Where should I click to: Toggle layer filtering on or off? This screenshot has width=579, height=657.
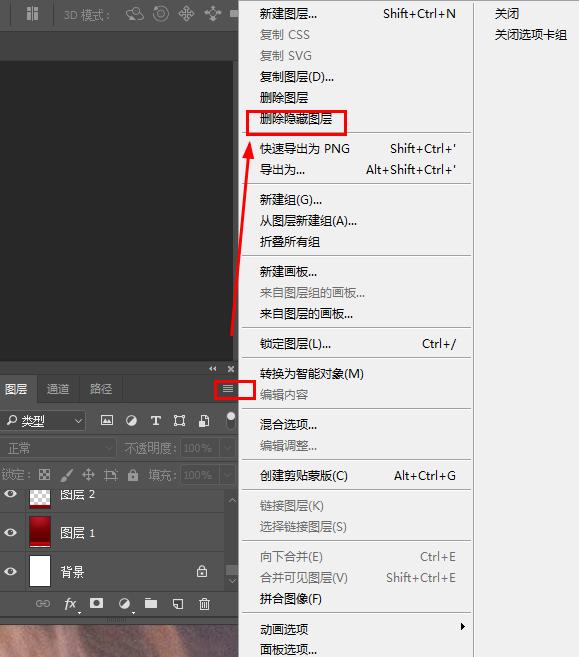[230, 420]
